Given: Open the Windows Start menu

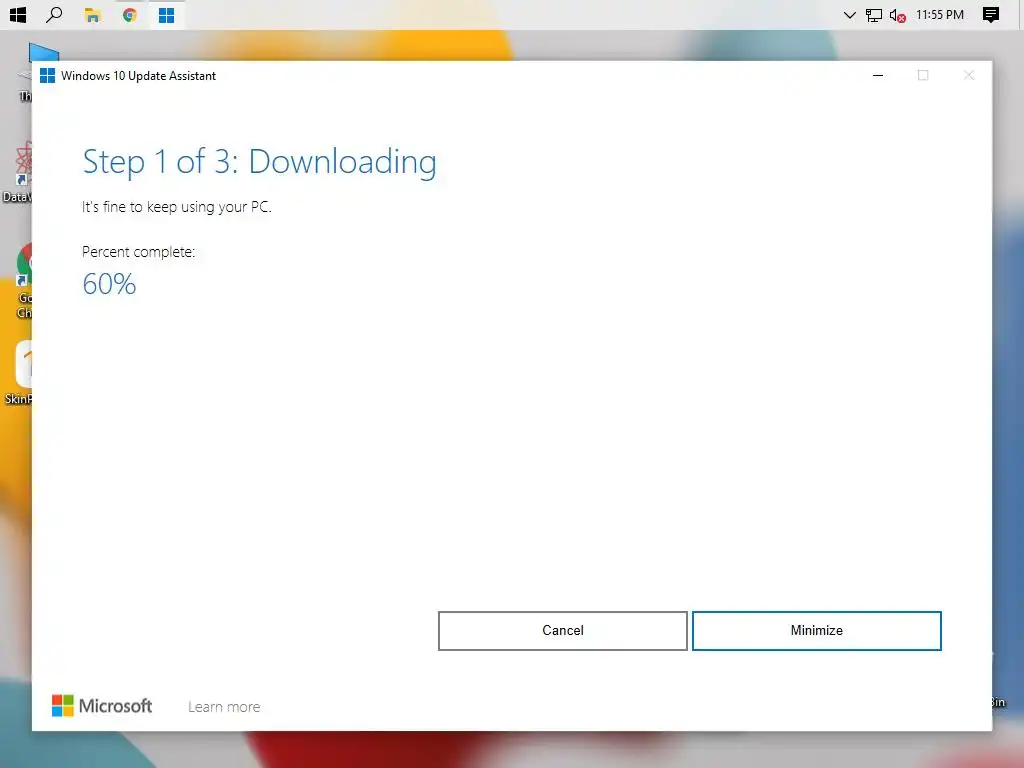Looking at the screenshot, I should click(x=18, y=14).
